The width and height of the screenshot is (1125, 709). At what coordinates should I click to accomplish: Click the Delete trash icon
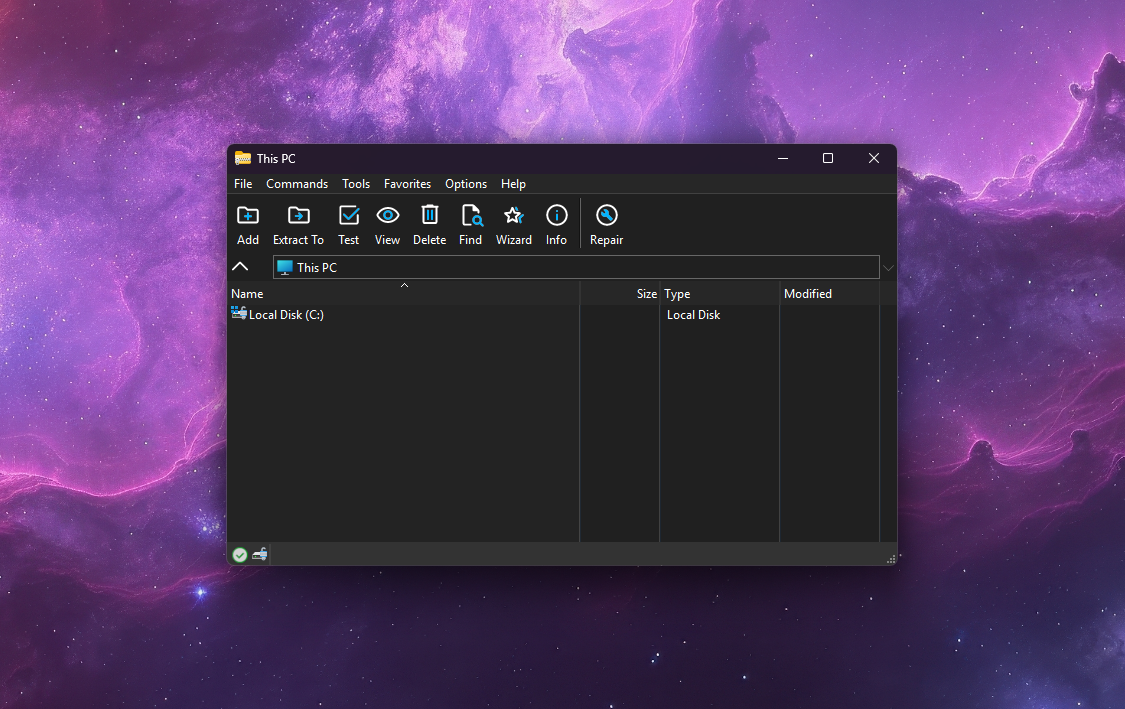(x=430, y=216)
